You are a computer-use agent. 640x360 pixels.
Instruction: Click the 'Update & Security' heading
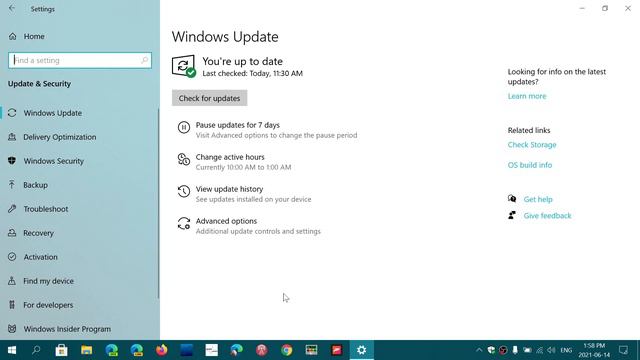(39, 84)
